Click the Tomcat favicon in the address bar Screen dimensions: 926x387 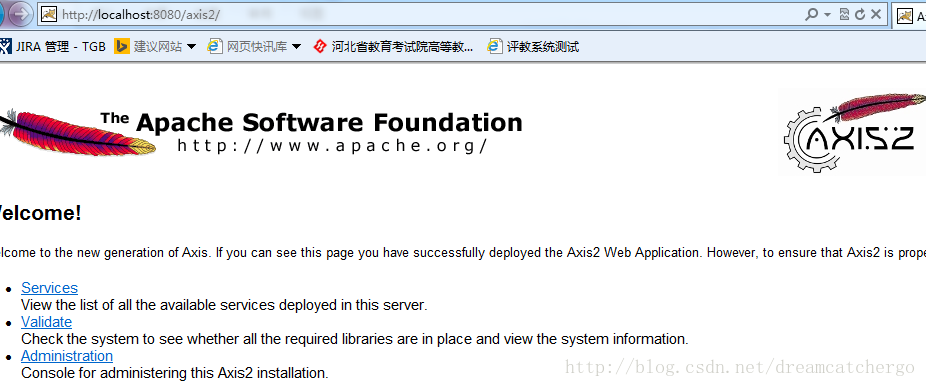pyautogui.click(x=48, y=15)
